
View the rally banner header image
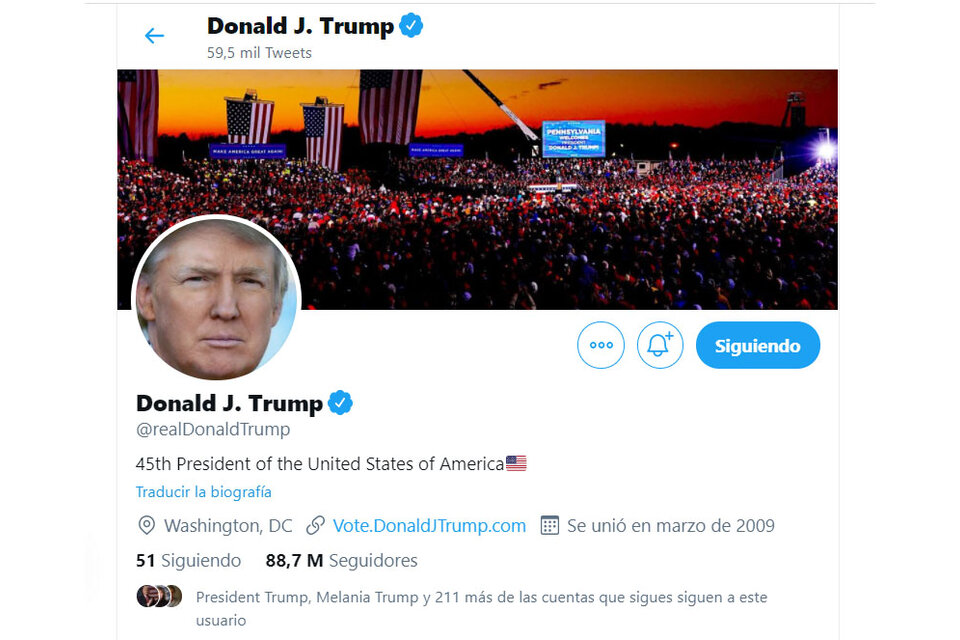[x=478, y=189]
